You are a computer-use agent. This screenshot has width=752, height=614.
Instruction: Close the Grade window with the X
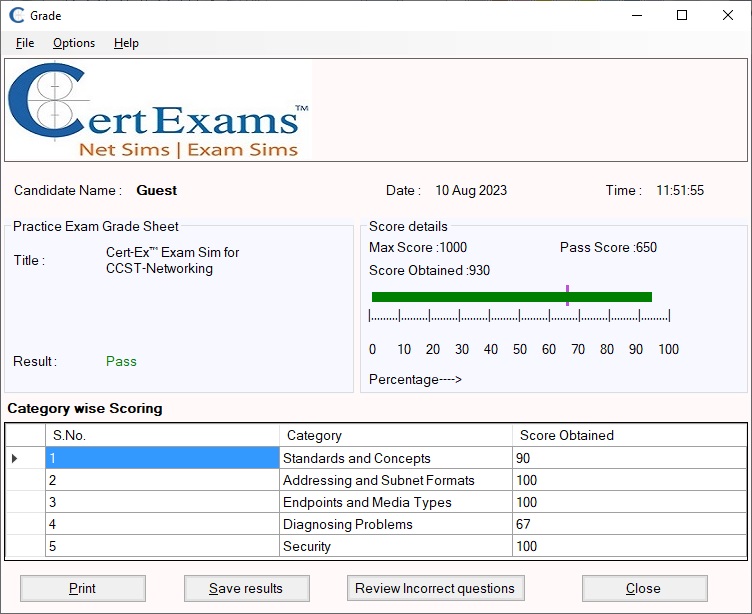pyautogui.click(x=728, y=15)
